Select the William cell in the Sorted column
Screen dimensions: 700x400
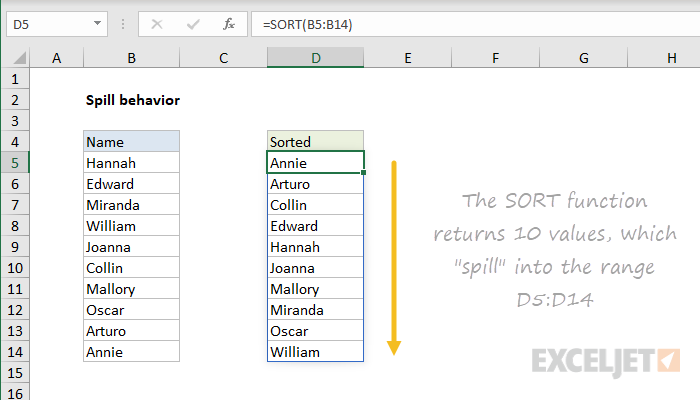(x=316, y=352)
